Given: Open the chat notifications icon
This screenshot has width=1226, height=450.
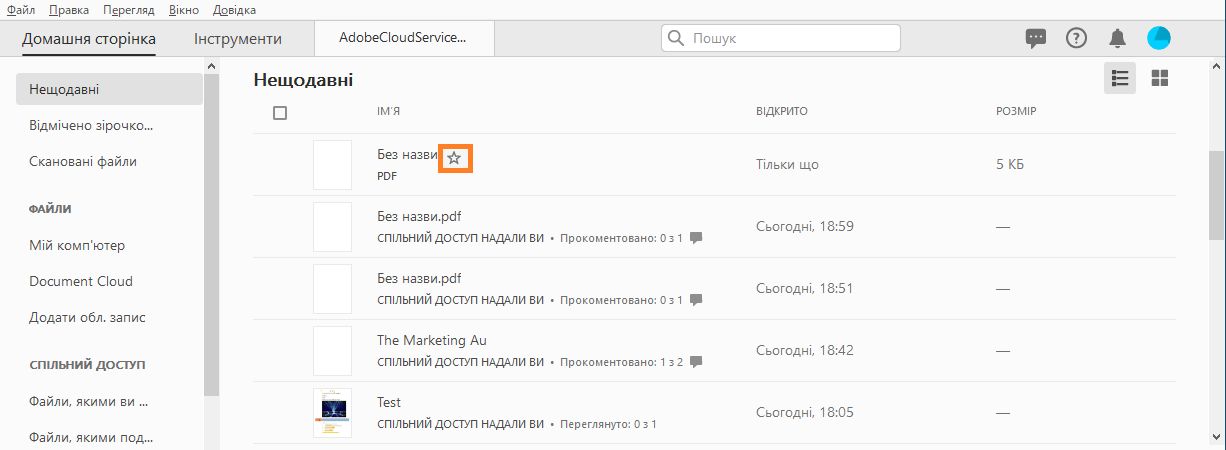Looking at the screenshot, I should (x=1036, y=39).
